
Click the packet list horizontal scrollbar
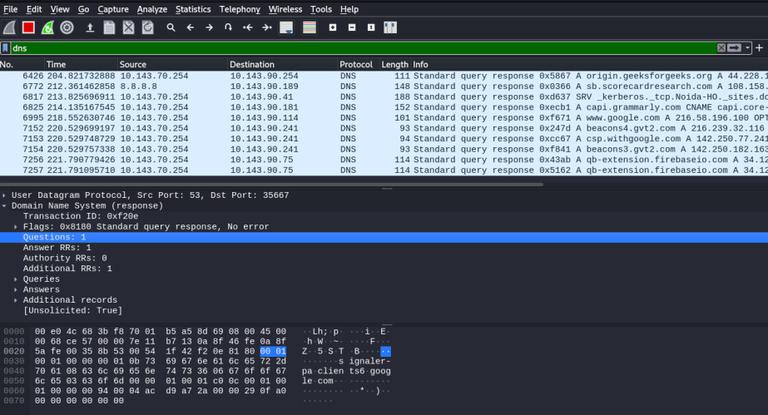coord(272,185)
